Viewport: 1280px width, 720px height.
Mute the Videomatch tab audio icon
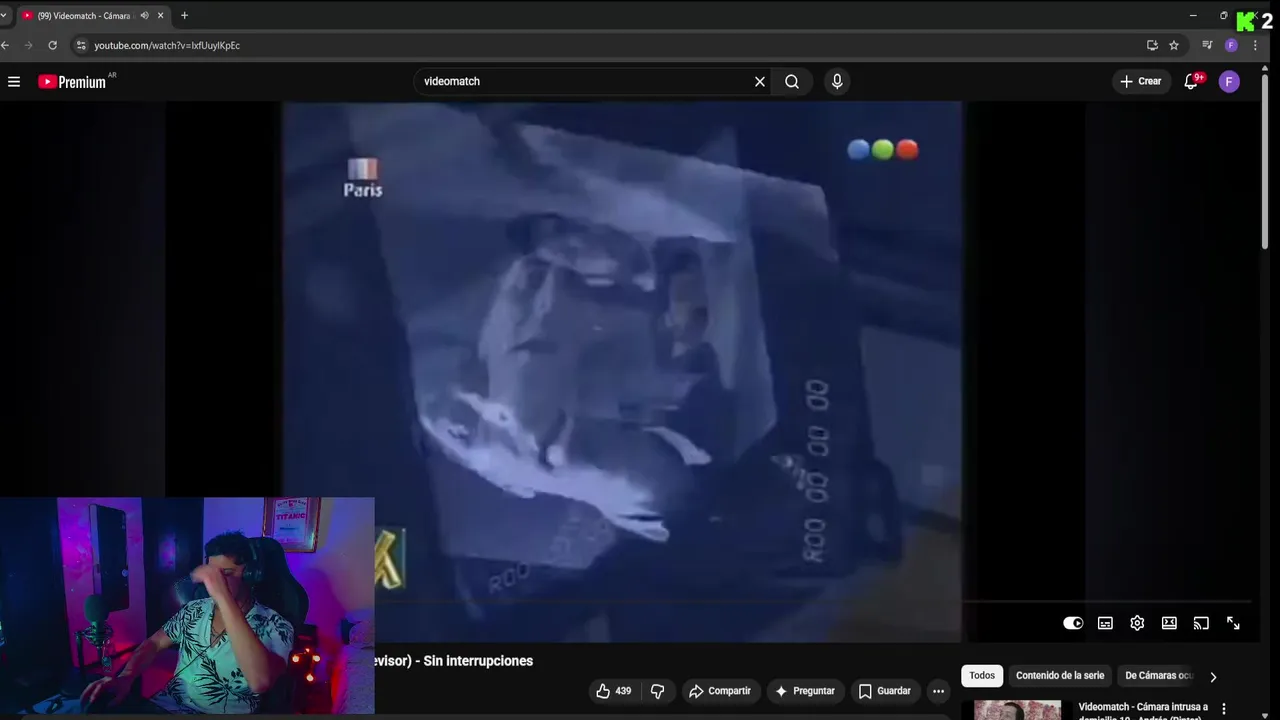coord(144,16)
